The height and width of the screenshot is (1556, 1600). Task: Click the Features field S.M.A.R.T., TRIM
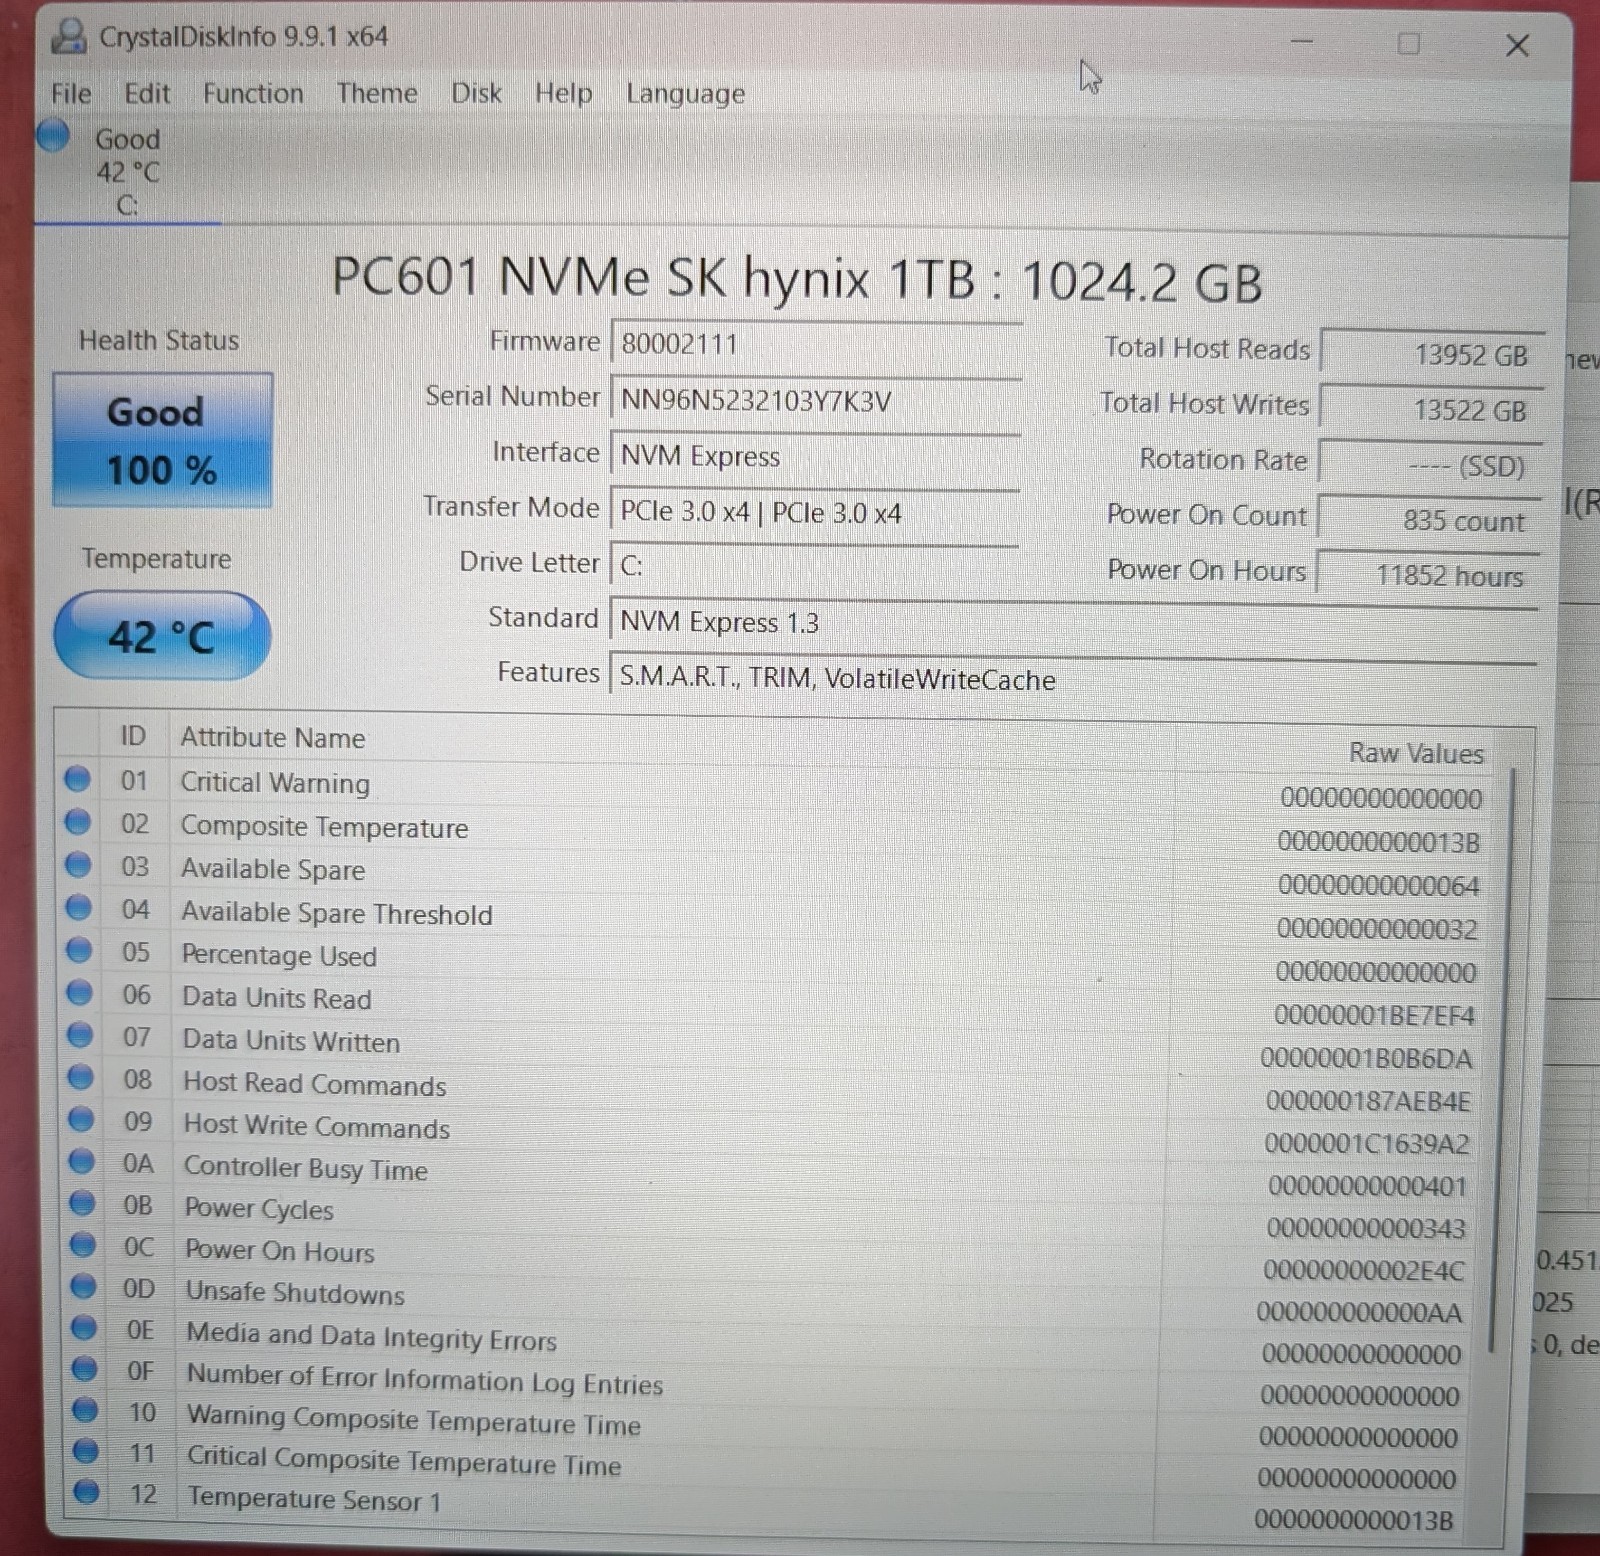1073,678
